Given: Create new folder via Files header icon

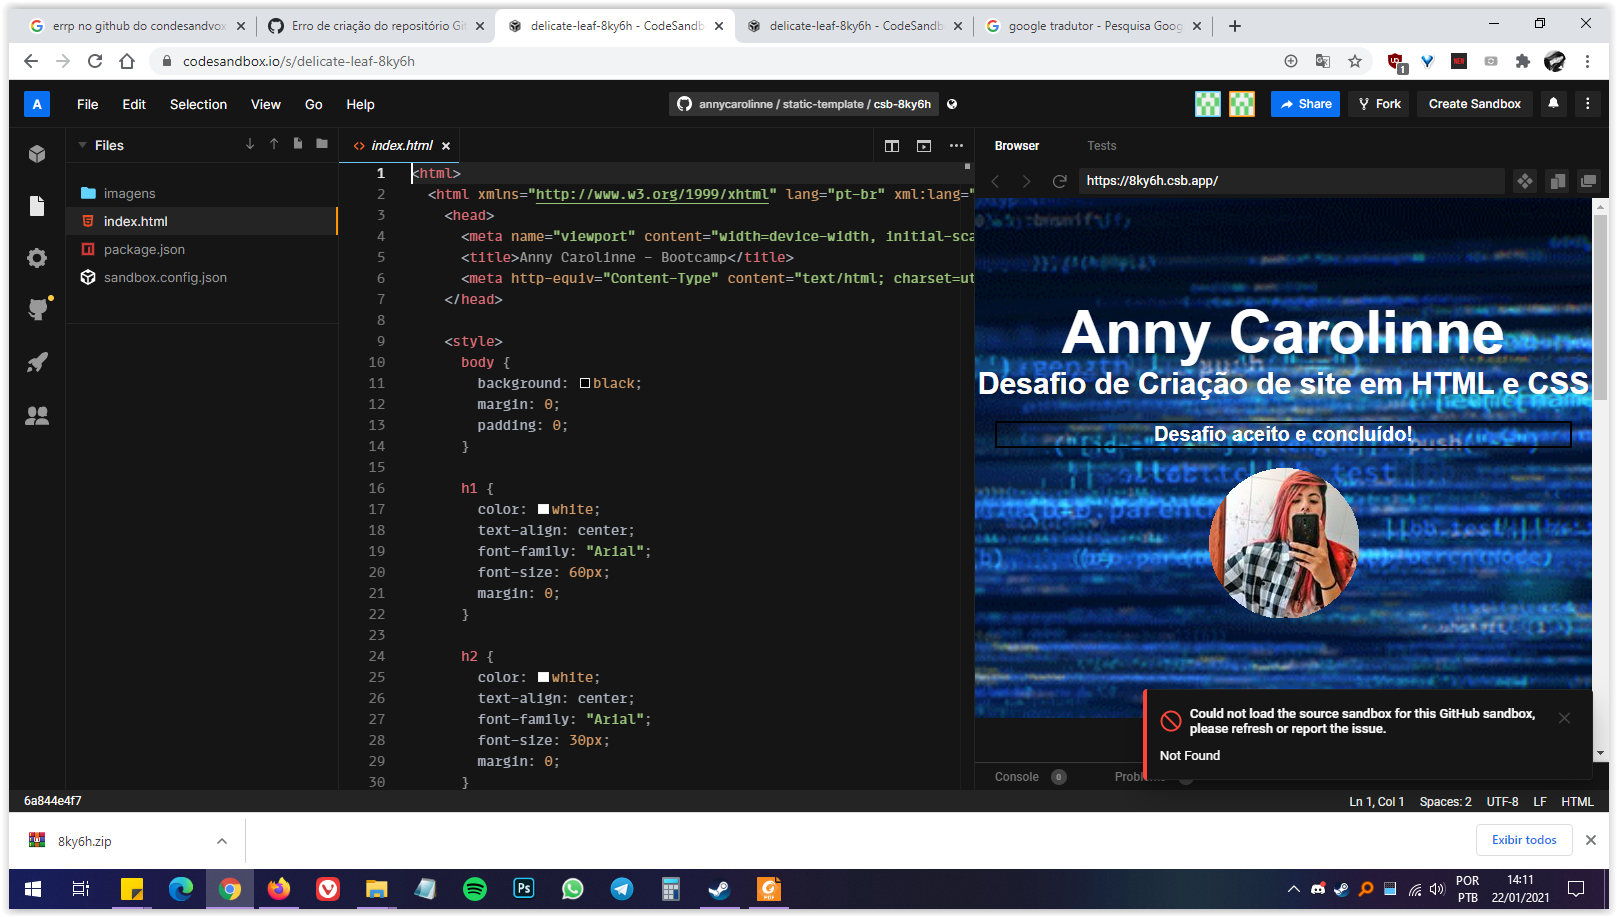Looking at the screenshot, I should coord(322,144).
